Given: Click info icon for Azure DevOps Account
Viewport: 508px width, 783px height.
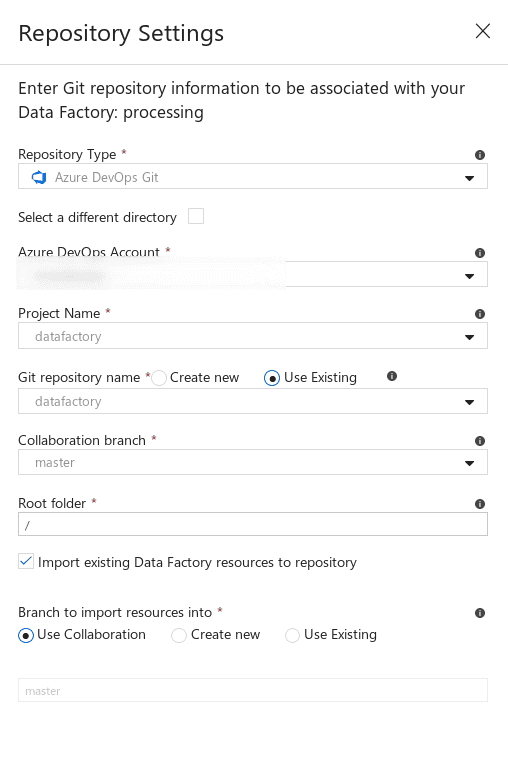Looking at the screenshot, I should (480, 253).
